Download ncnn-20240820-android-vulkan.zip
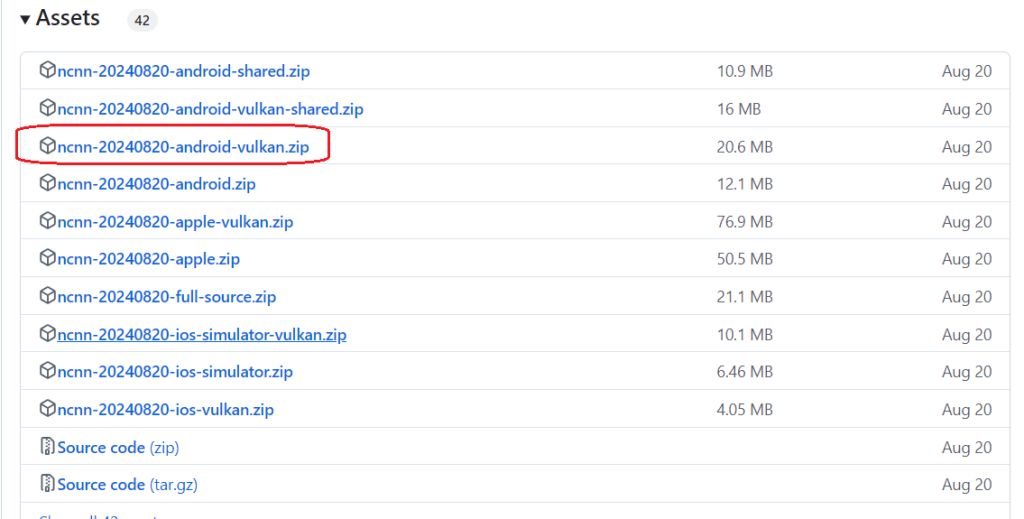Screen dimensions: 1024x519 tap(183, 147)
